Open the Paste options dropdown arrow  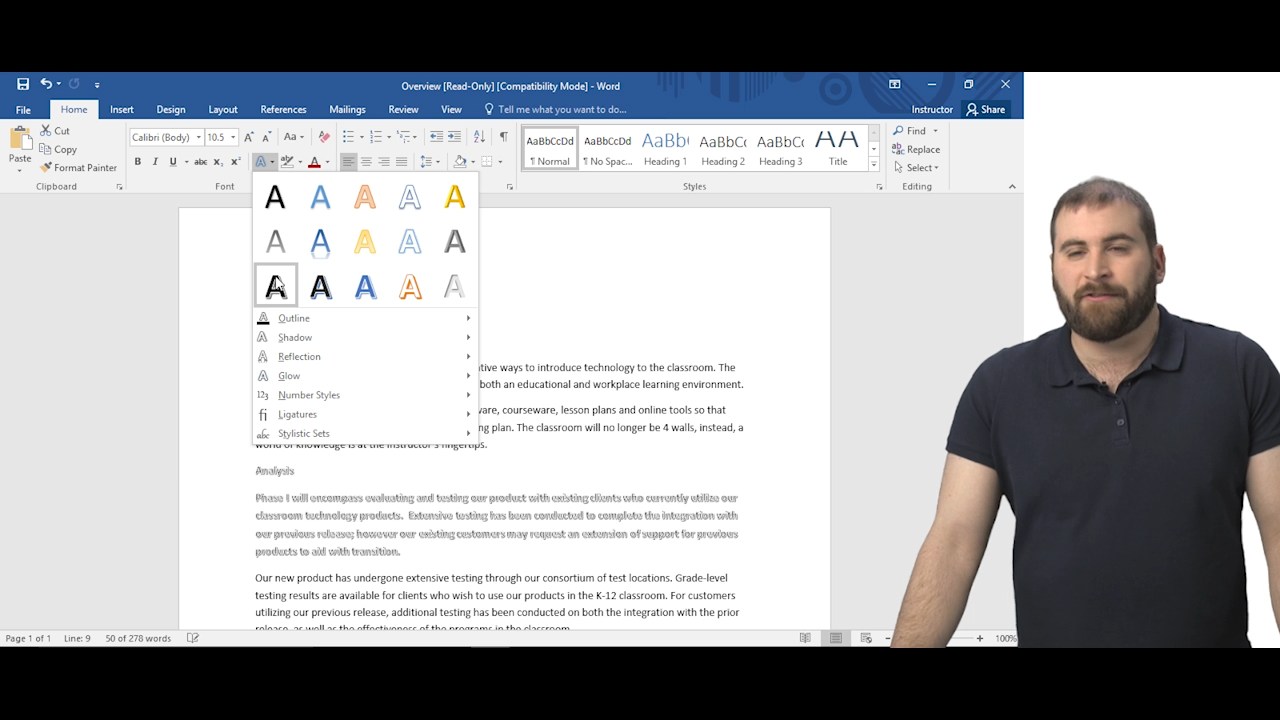coord(20,169)
